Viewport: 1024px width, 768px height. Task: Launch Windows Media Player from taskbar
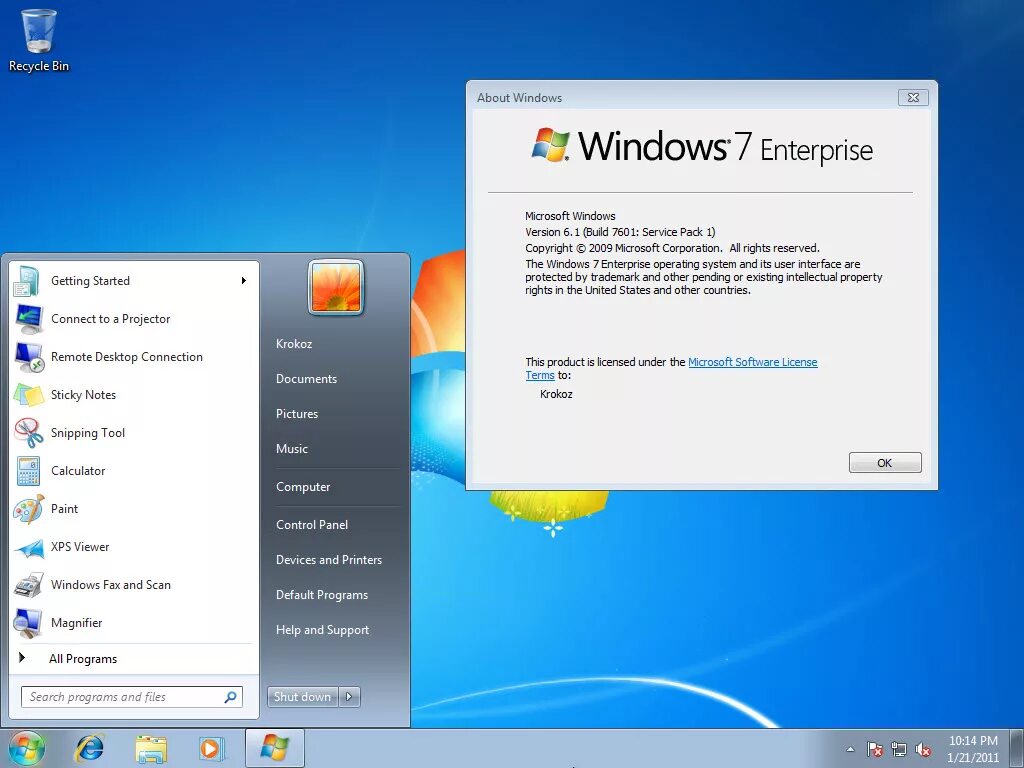point(212,748)
